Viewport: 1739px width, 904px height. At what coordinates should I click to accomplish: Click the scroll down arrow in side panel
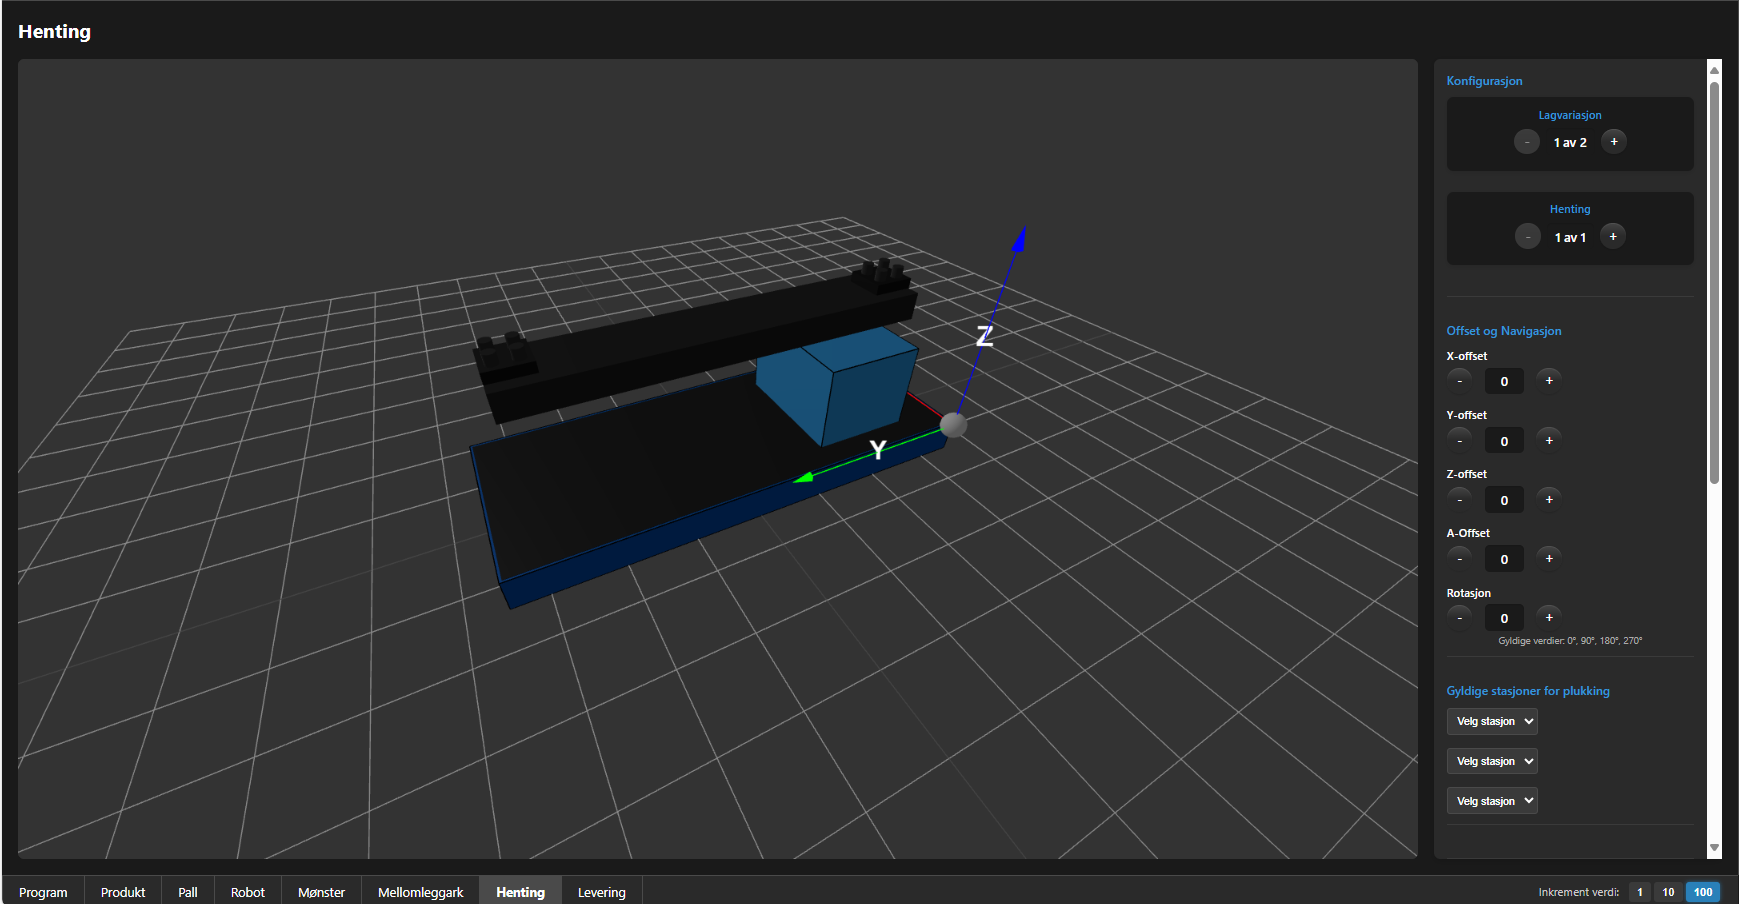point(1714,848)
